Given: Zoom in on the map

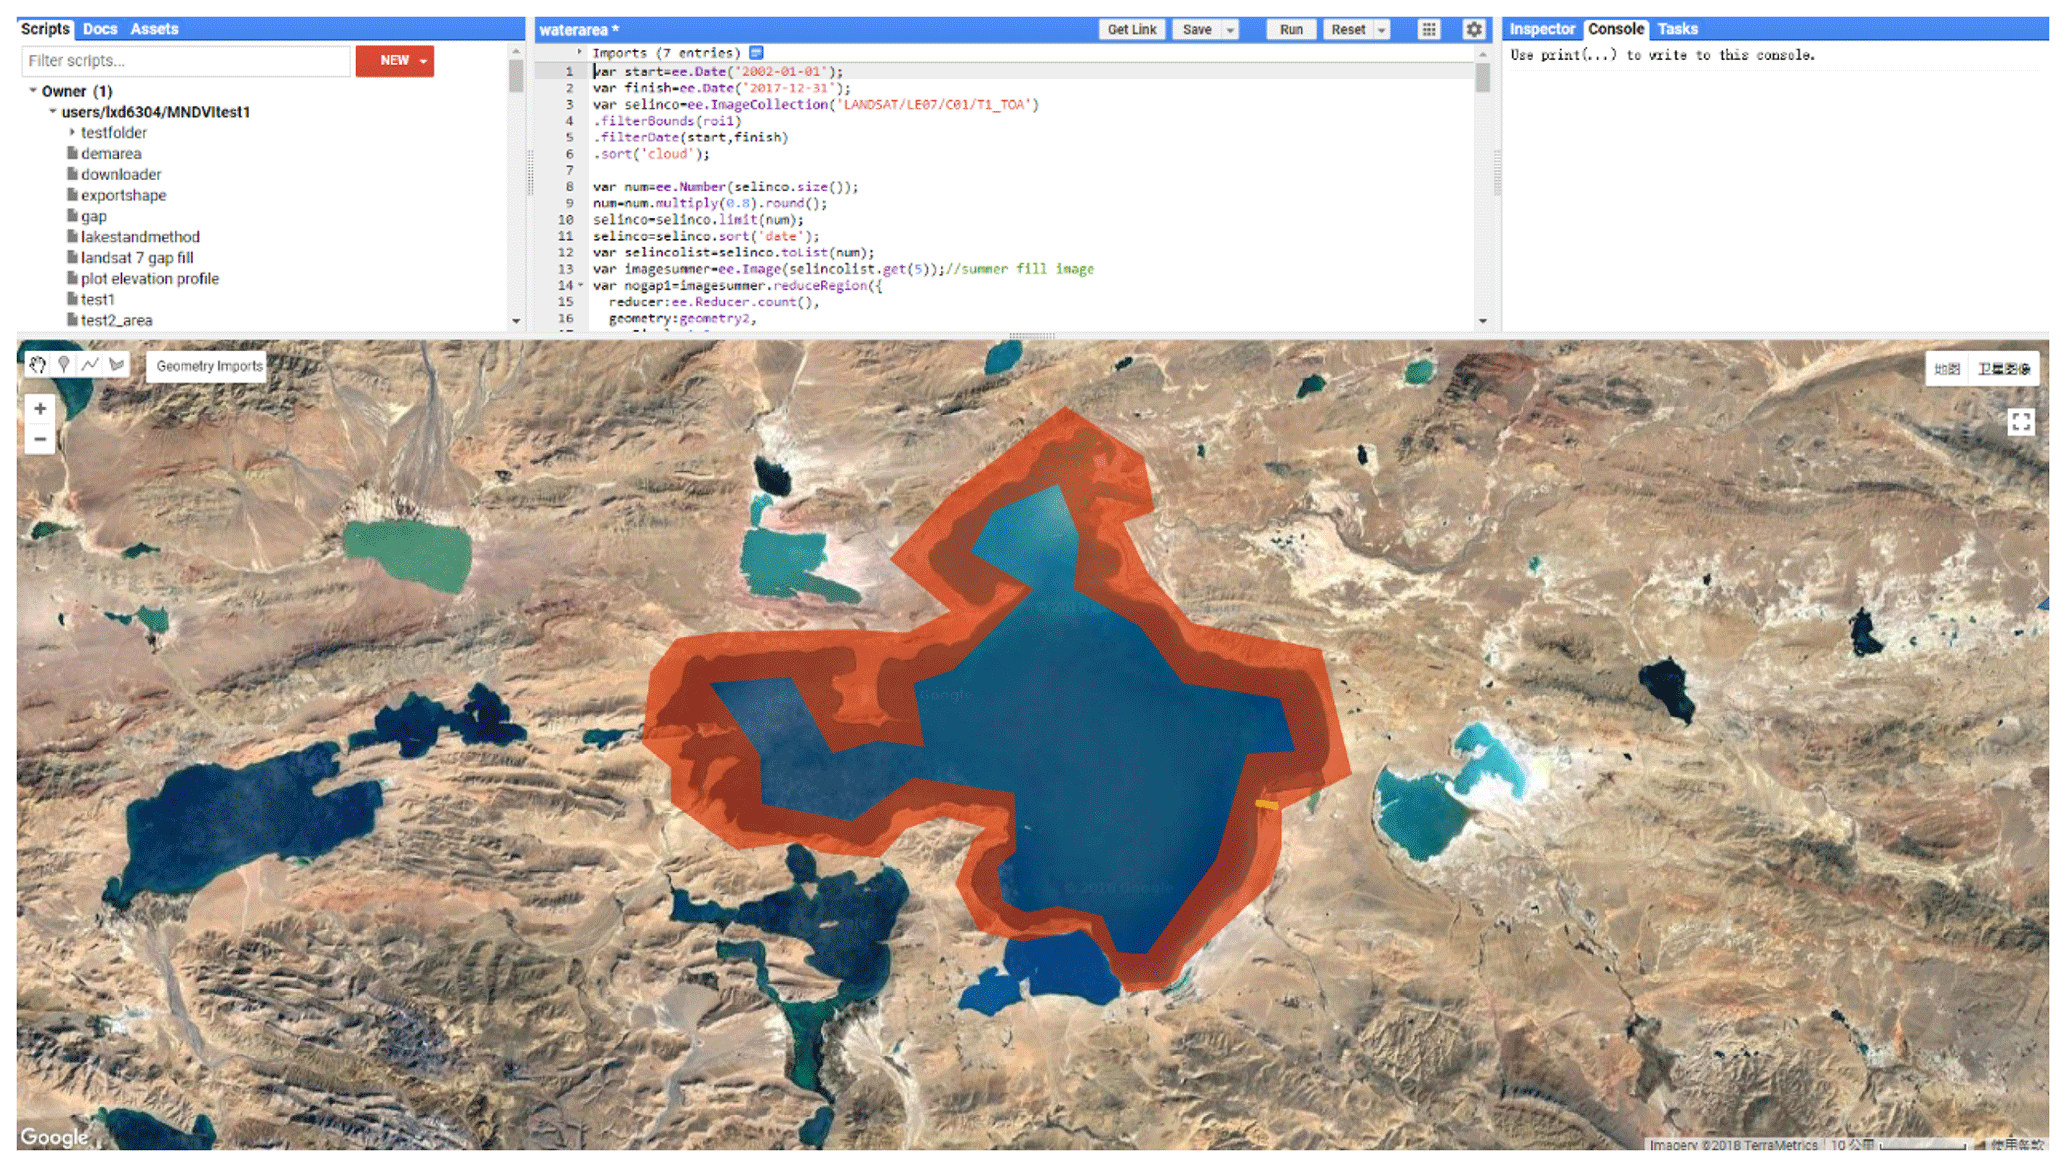Looking at the screenshot, I should [40, 408].
